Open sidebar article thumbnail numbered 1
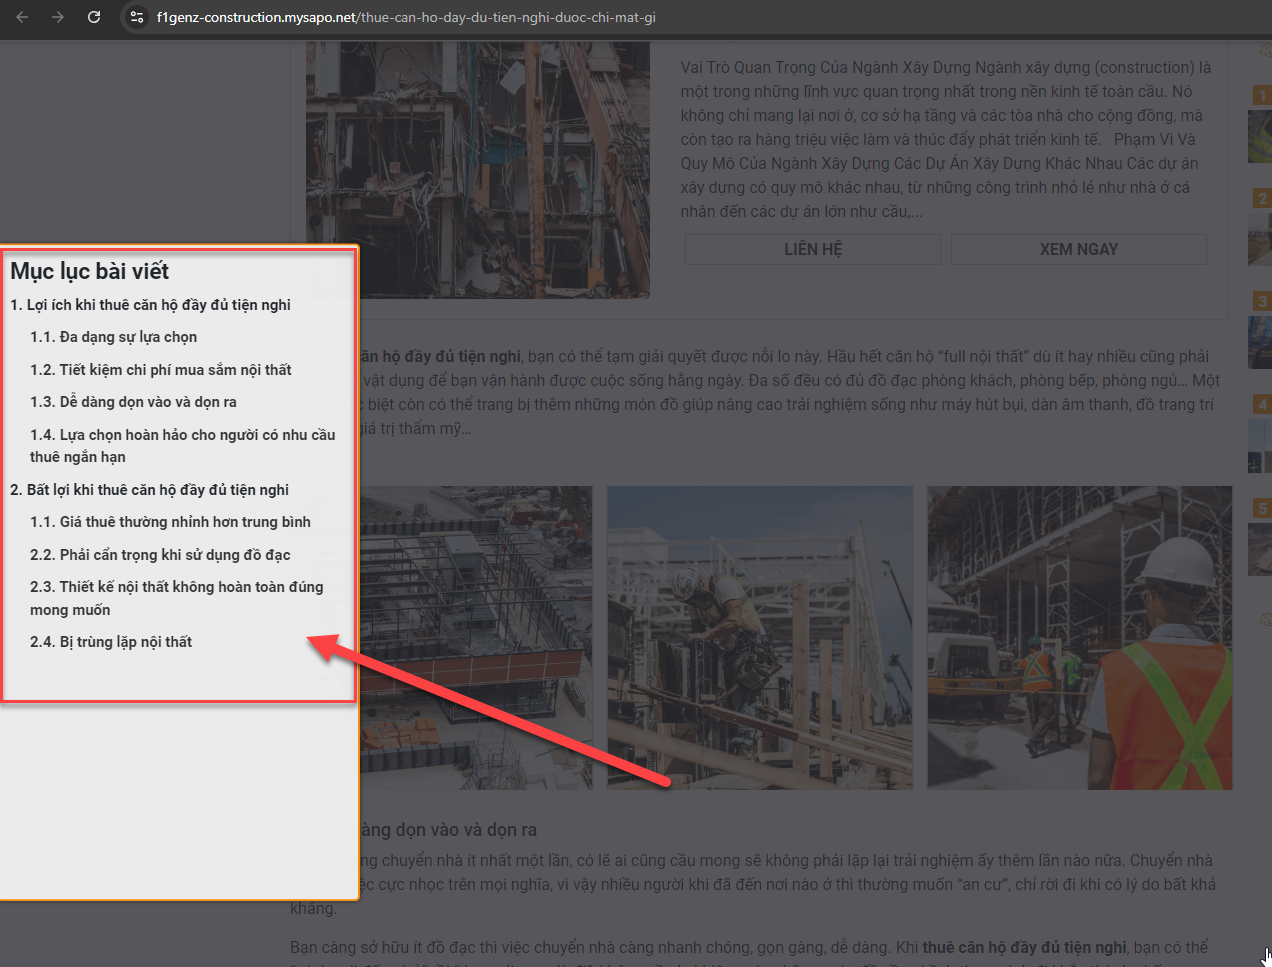Viewport: 1272px width, 967px height. [x=1260, y=135]
